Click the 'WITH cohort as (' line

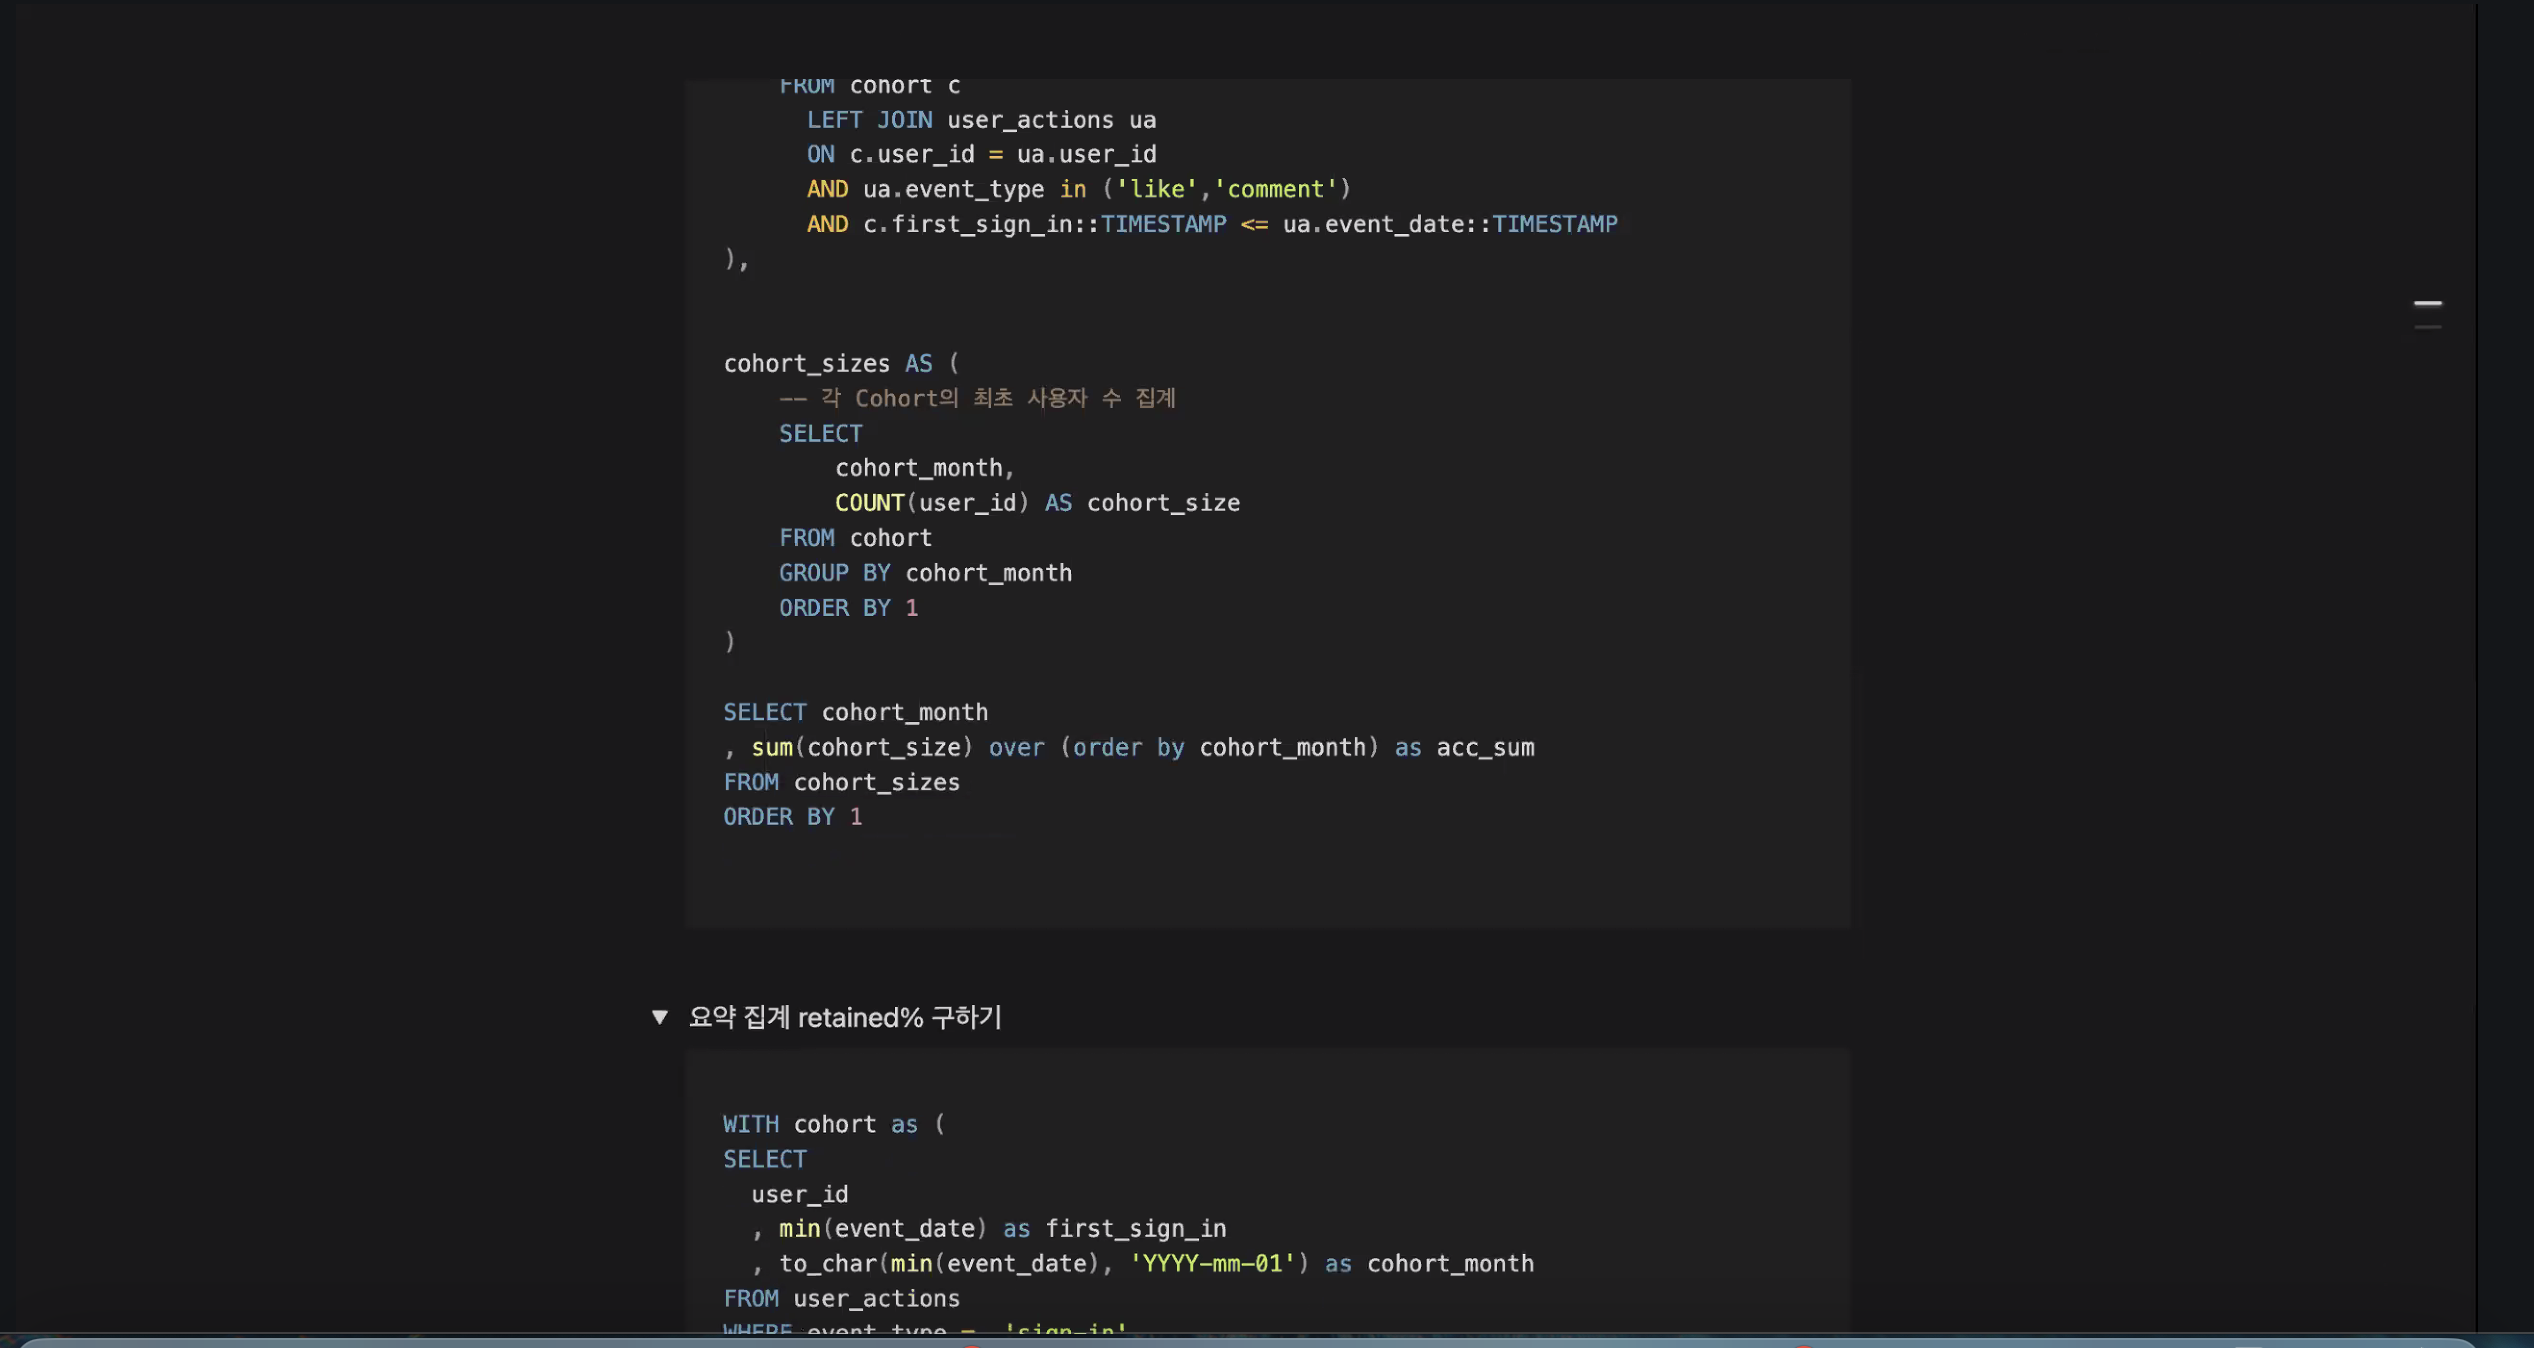tap(834, 1124)
